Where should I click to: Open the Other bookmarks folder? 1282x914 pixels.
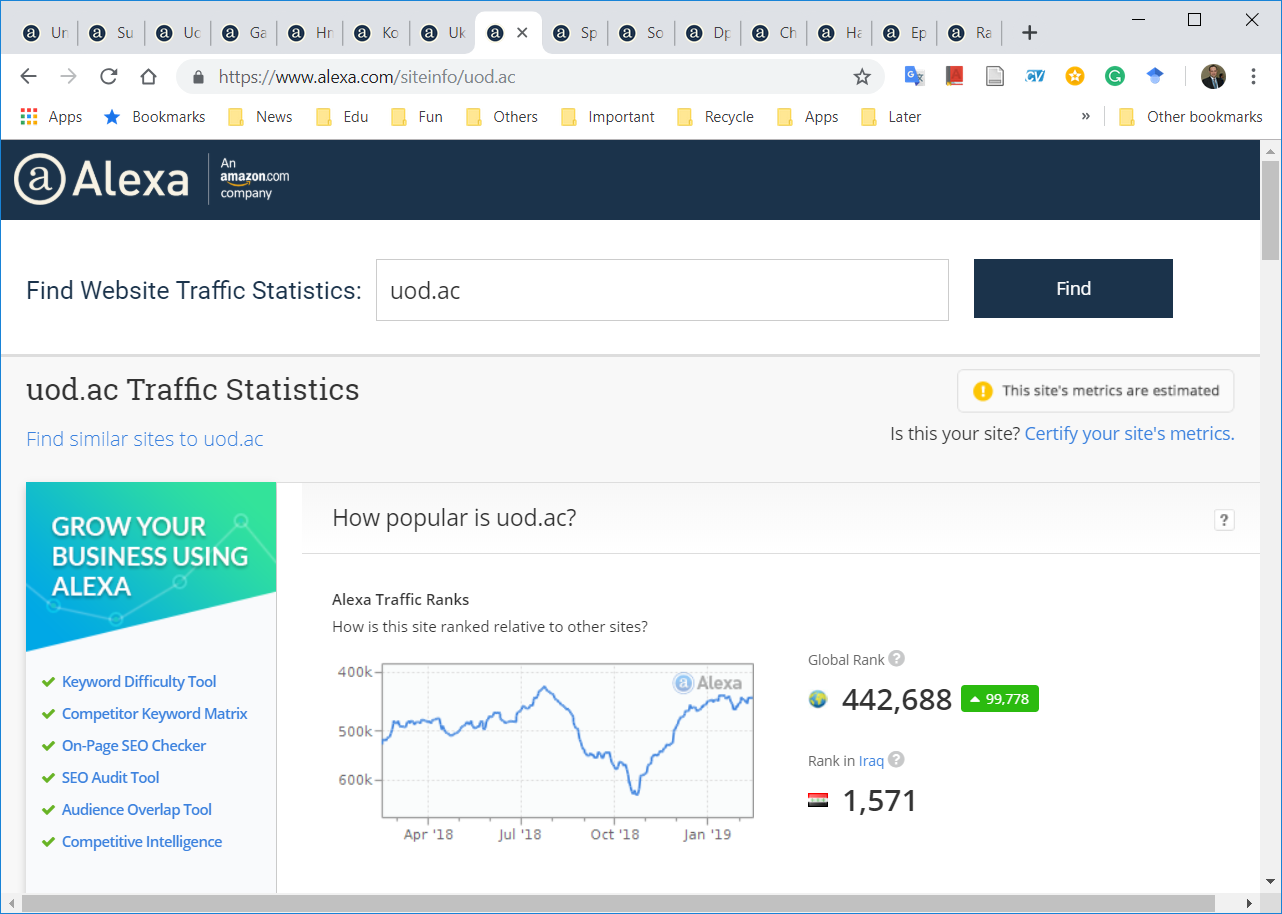(x=1191, y=117)
